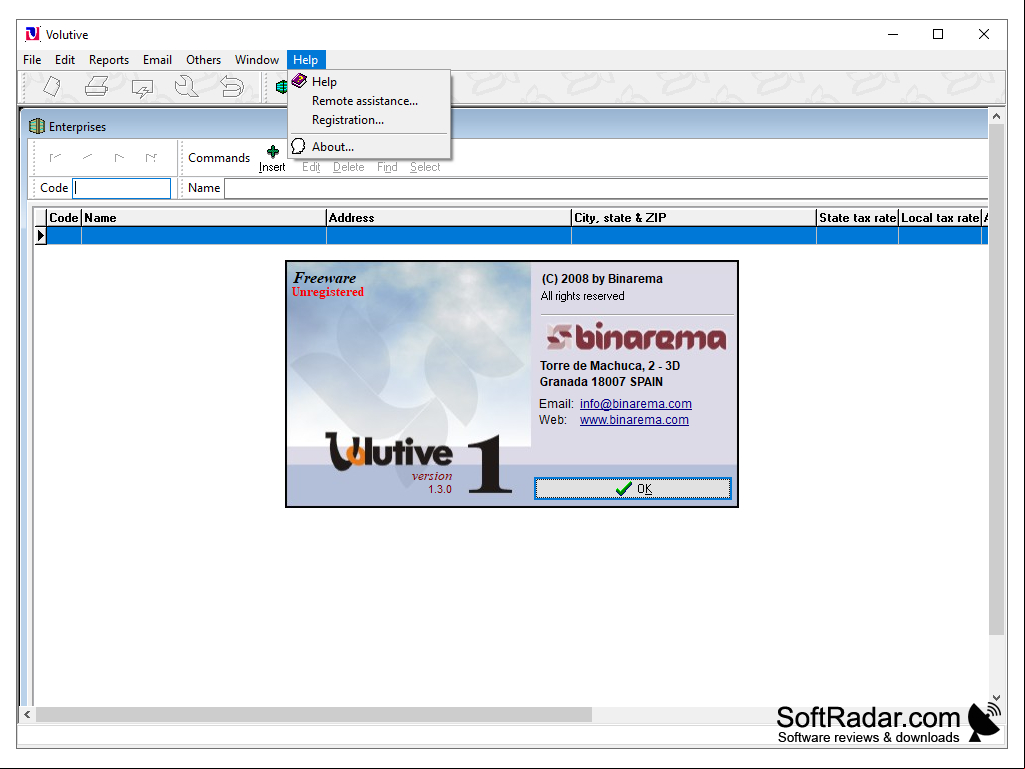Open the Email menu

coord(158,60)
